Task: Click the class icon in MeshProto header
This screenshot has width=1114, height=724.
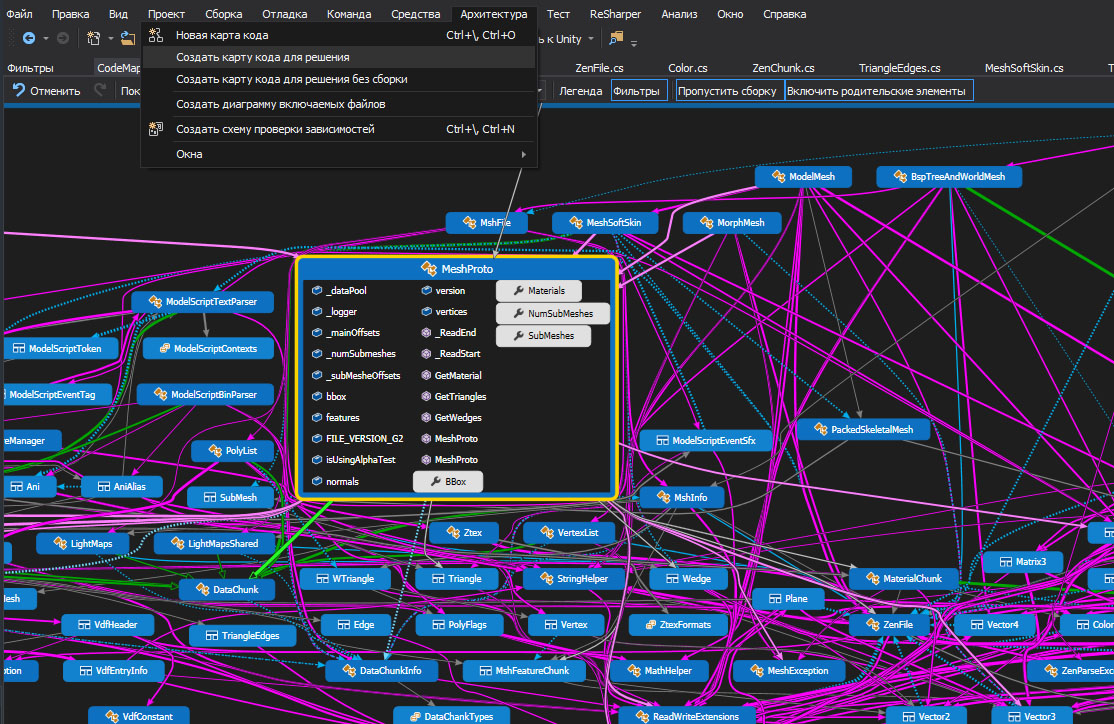Action: (429, 269)
